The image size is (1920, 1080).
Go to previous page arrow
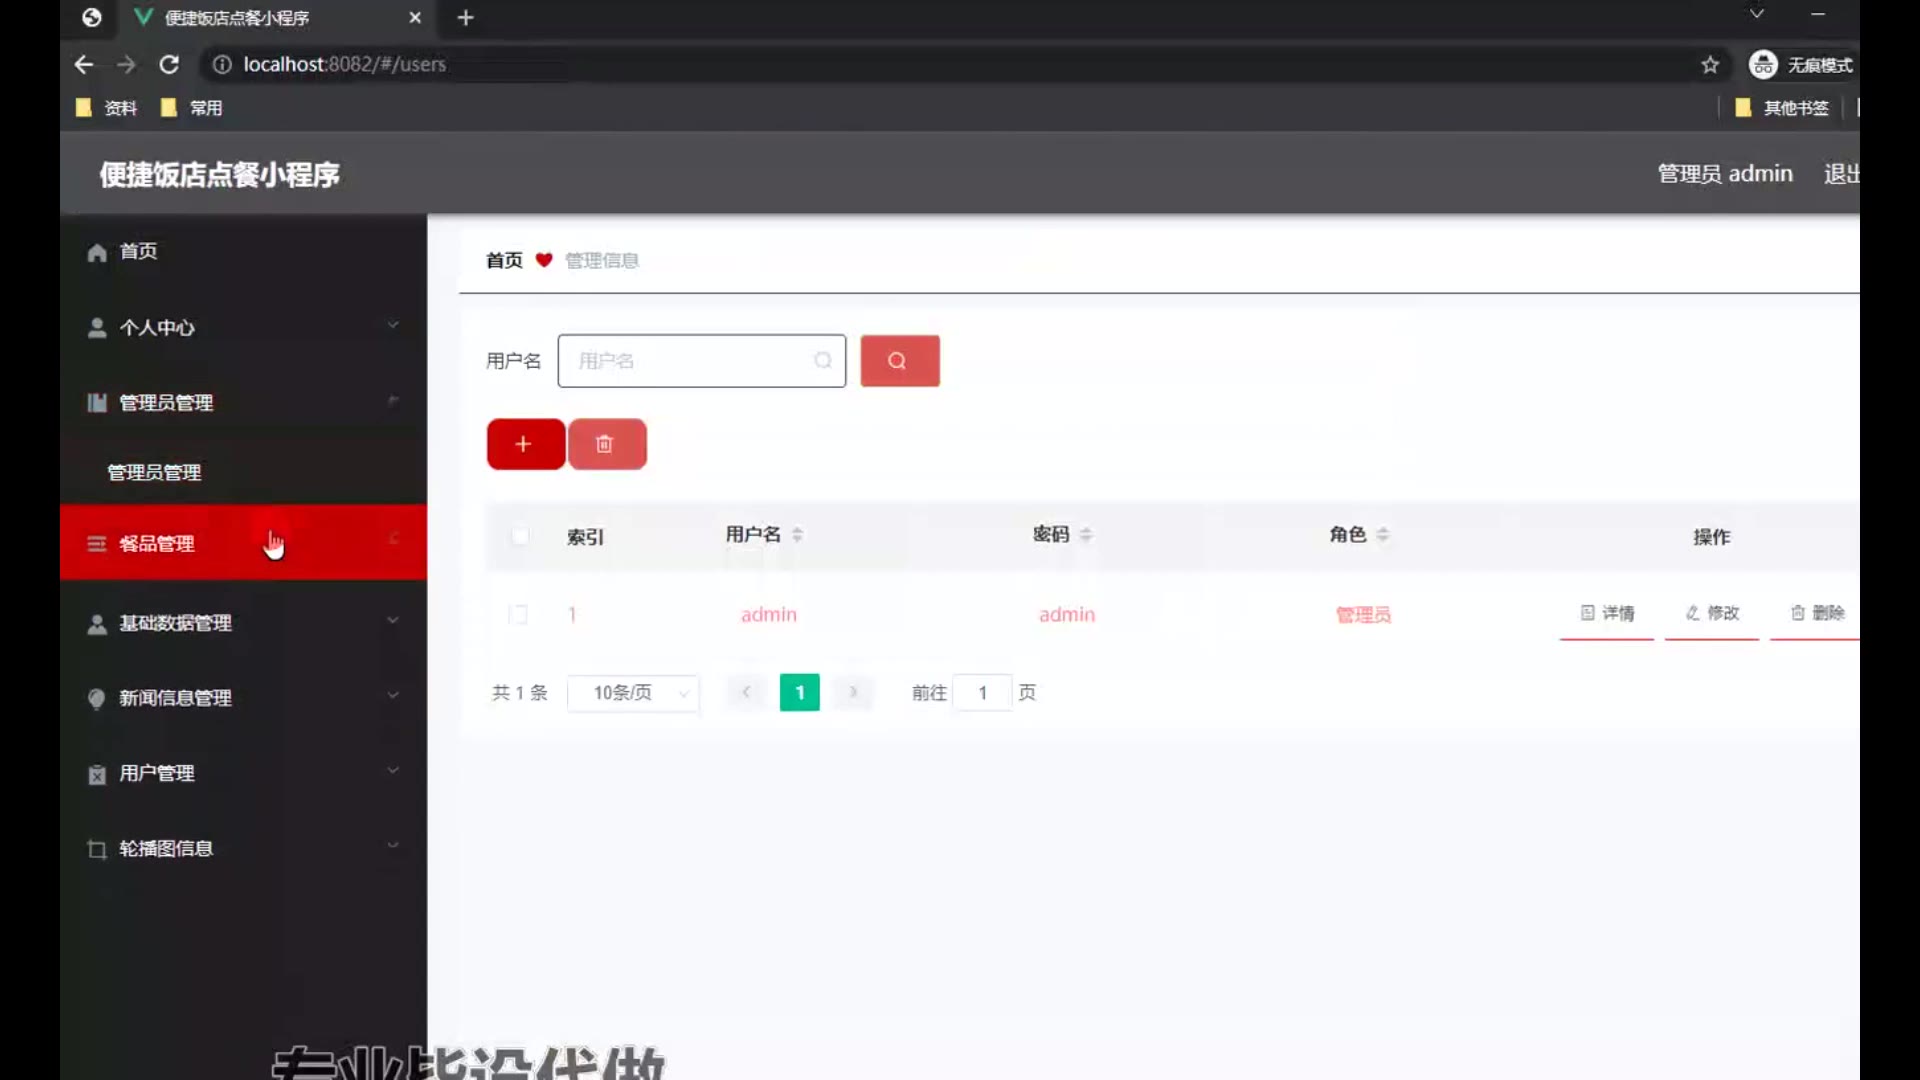[746, 692]
